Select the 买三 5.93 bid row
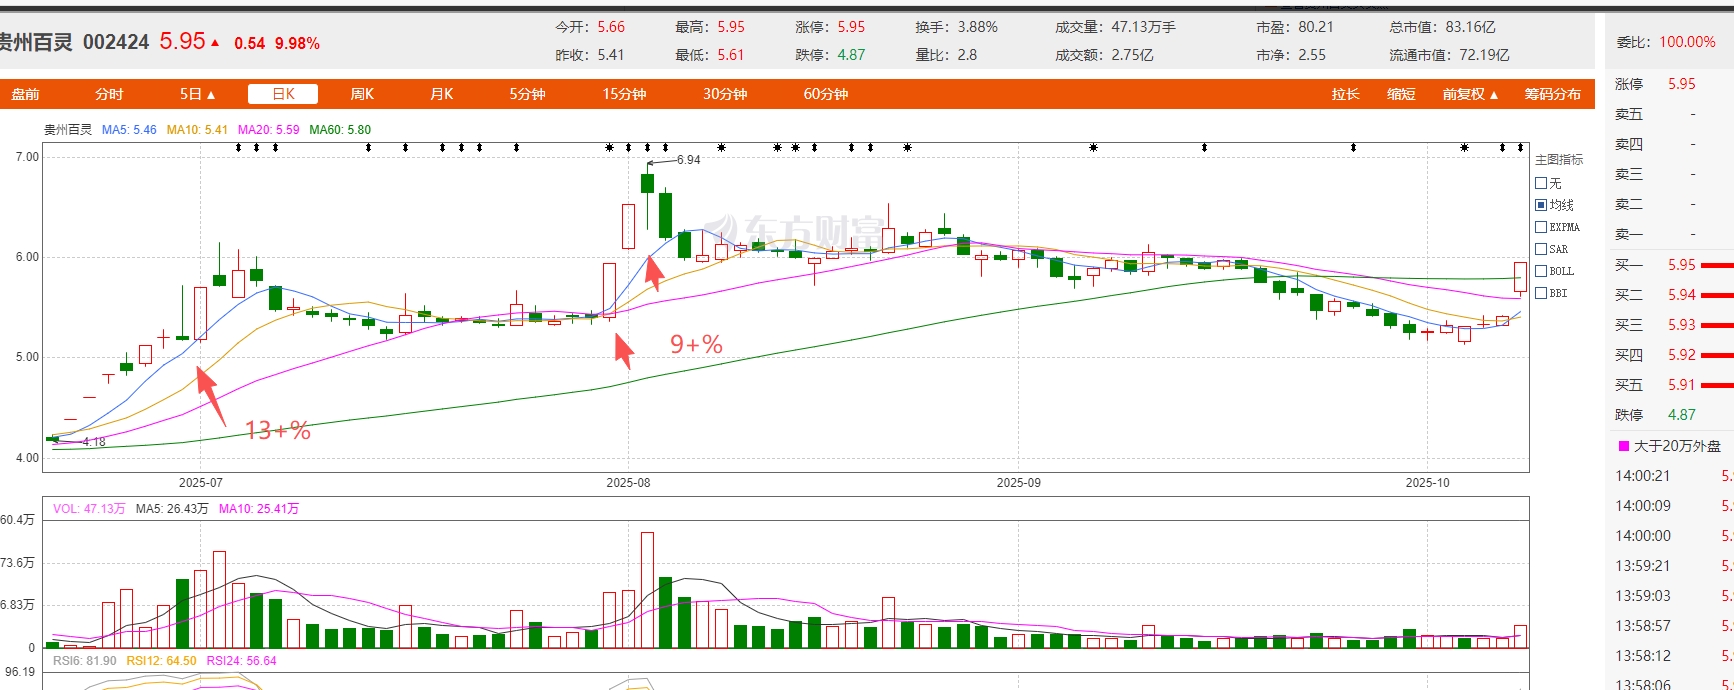The height and width of the screenshot is (690, 1734). coord(1674,325)
